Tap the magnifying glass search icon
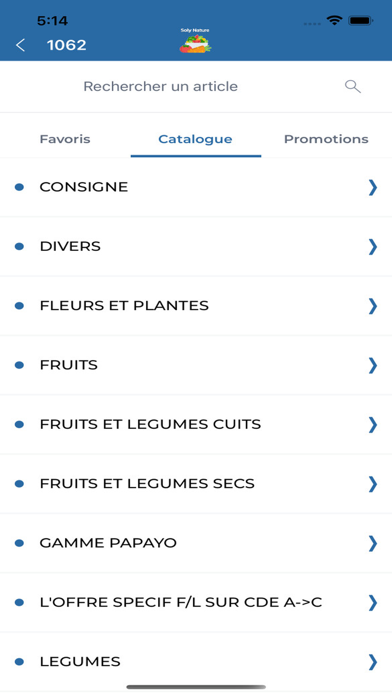The height and width of the screenshot is (696, 392). pyautogui.click(x=353, y=86)
